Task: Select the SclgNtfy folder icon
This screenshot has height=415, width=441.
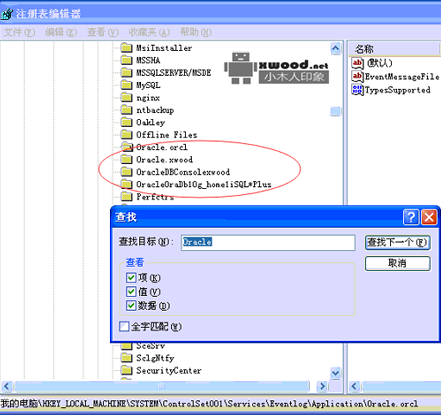Action: 126,358
